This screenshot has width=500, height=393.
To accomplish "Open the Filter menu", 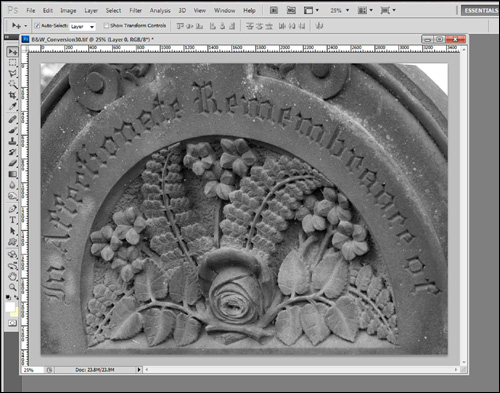I will click(136, 11).
